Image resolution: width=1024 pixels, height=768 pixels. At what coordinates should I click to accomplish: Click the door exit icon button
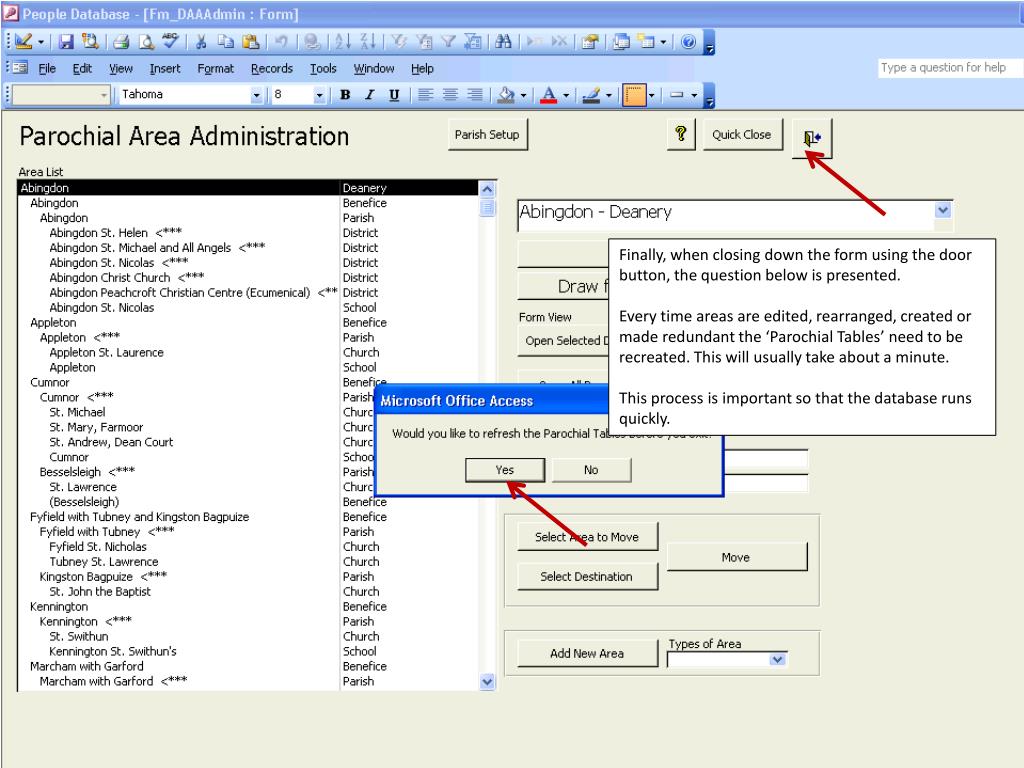812,138
